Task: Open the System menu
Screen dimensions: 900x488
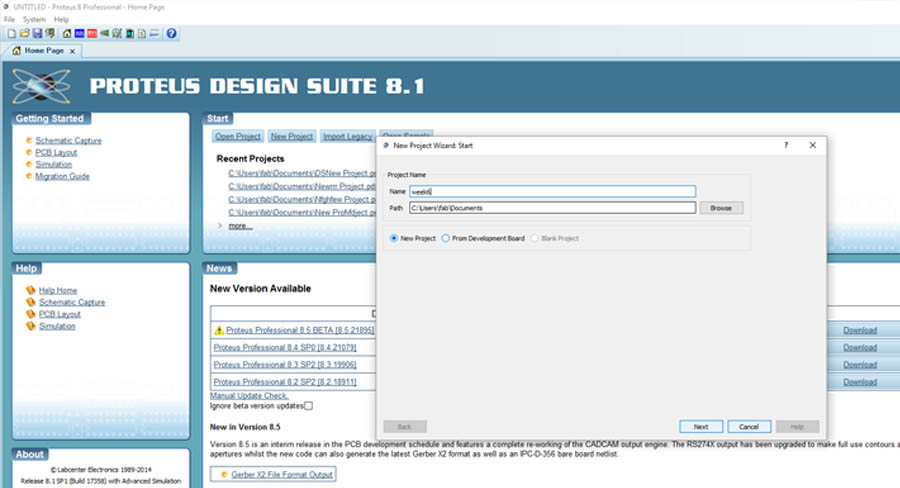Action: (x=34, y=20)
